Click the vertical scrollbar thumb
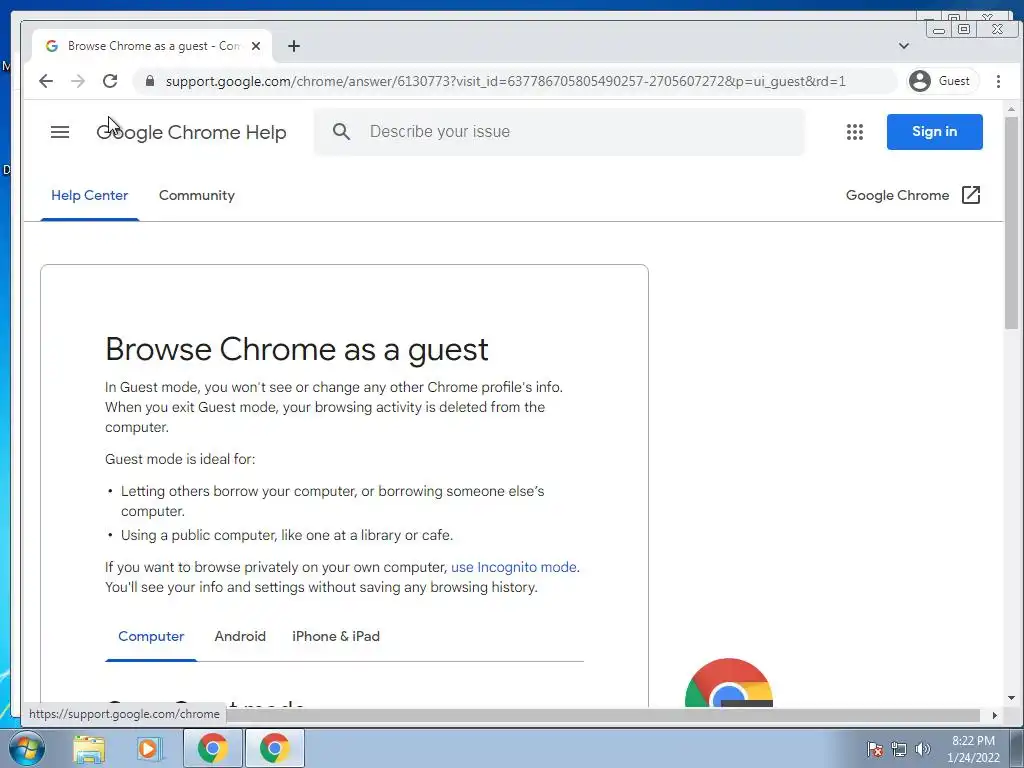The height and width of the screenshot is (768, 1024). coord(1011,223)
